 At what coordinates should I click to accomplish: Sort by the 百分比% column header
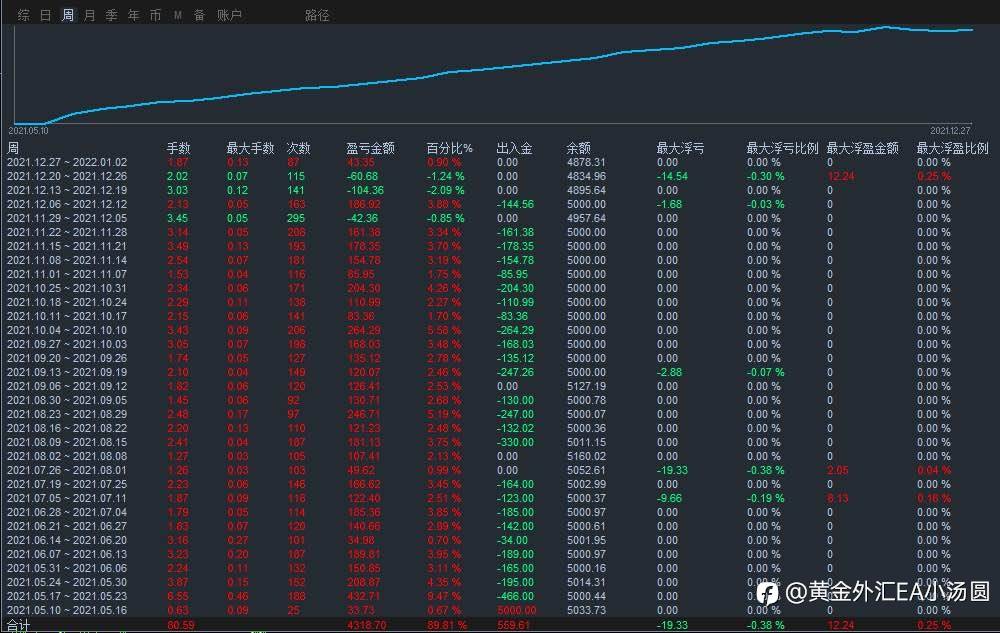click(450, 148)
